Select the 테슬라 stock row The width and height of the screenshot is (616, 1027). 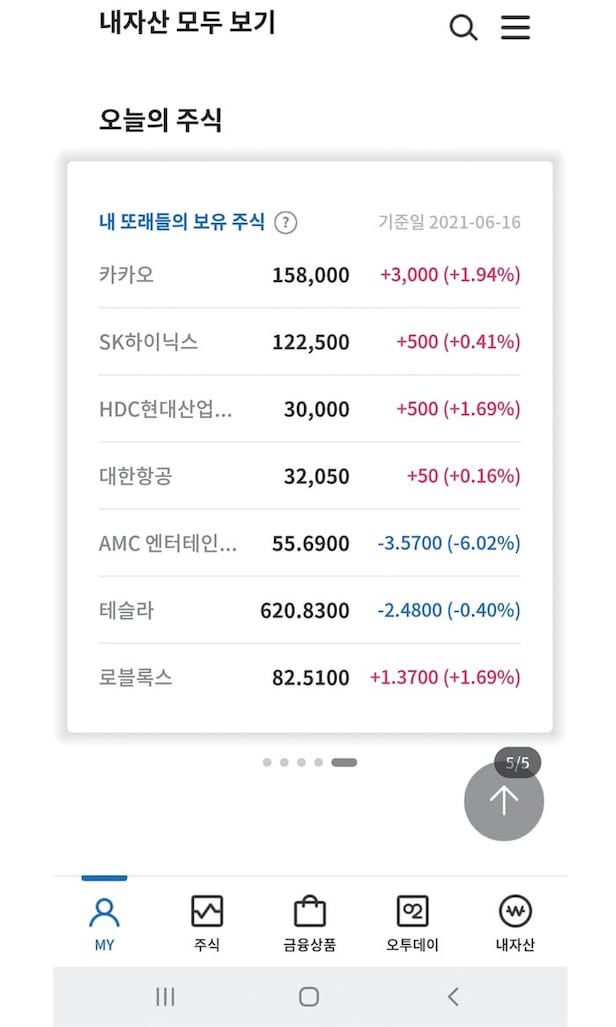(309, 610)
